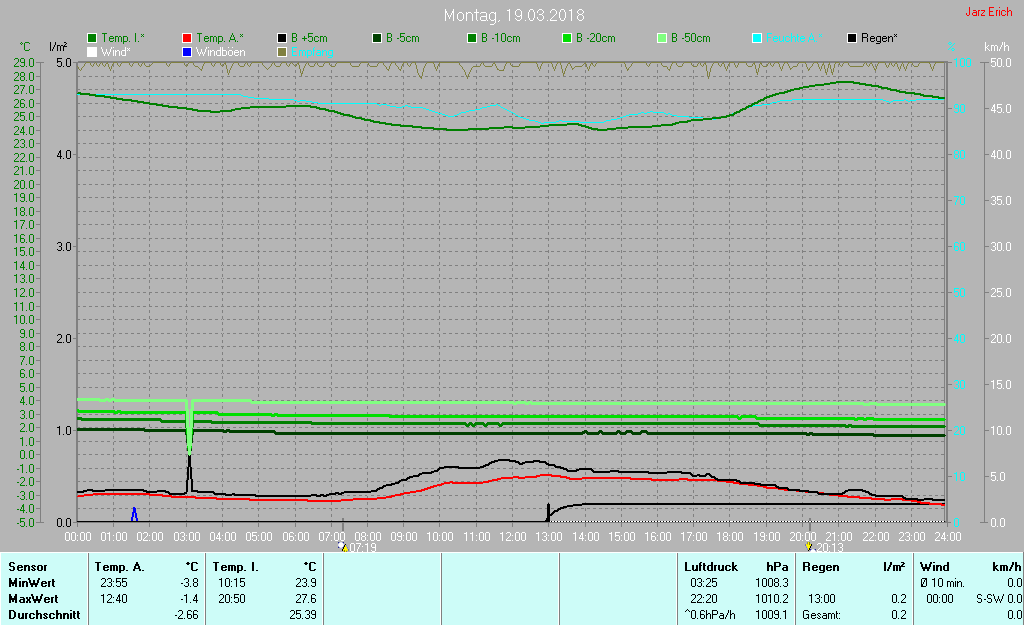Click the Sensor header in the table
The image size is (1024, 625).
click(x=28, y=567)
